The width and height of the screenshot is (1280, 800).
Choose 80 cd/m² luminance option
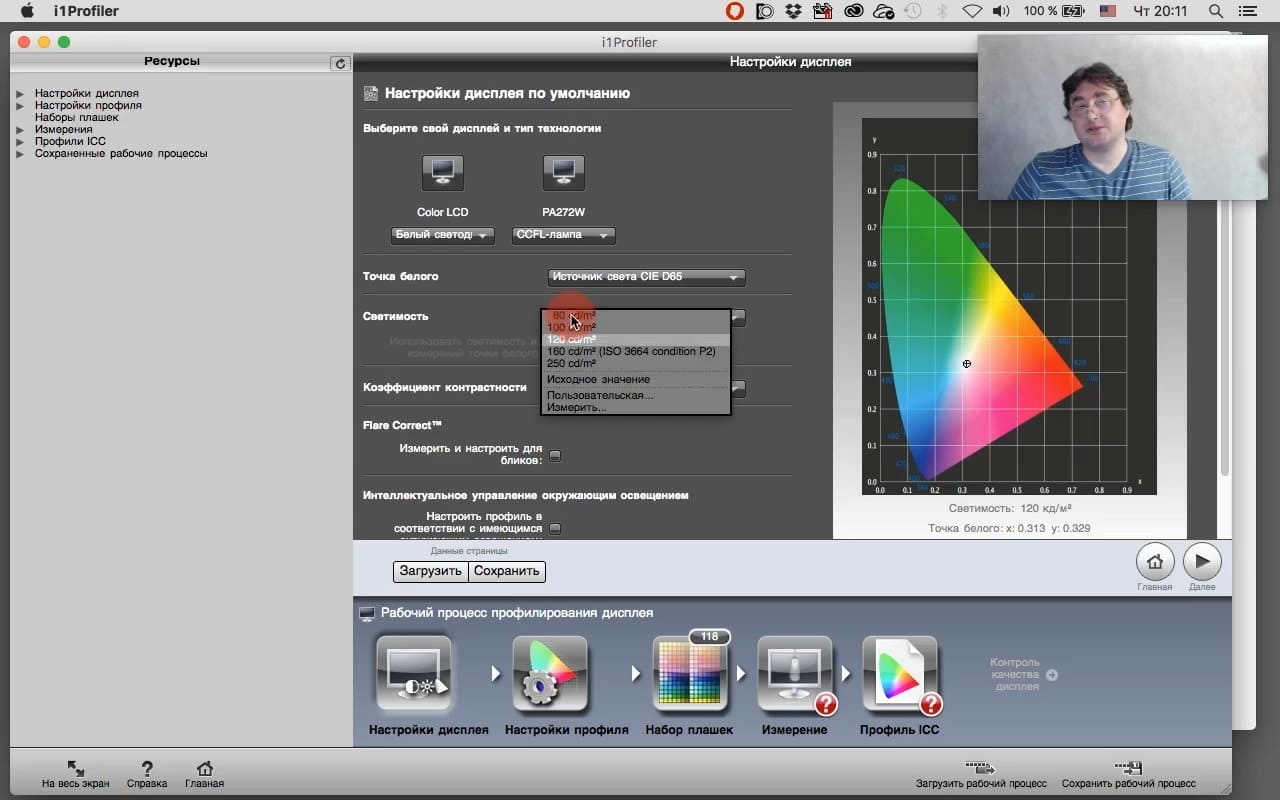636,316
